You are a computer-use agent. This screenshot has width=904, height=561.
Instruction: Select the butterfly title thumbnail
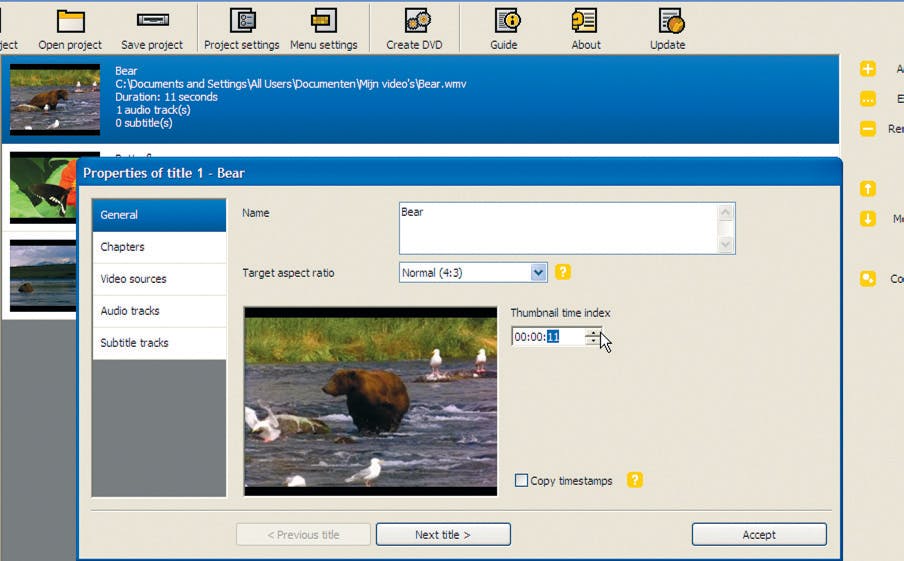click(x=43, y=188)
